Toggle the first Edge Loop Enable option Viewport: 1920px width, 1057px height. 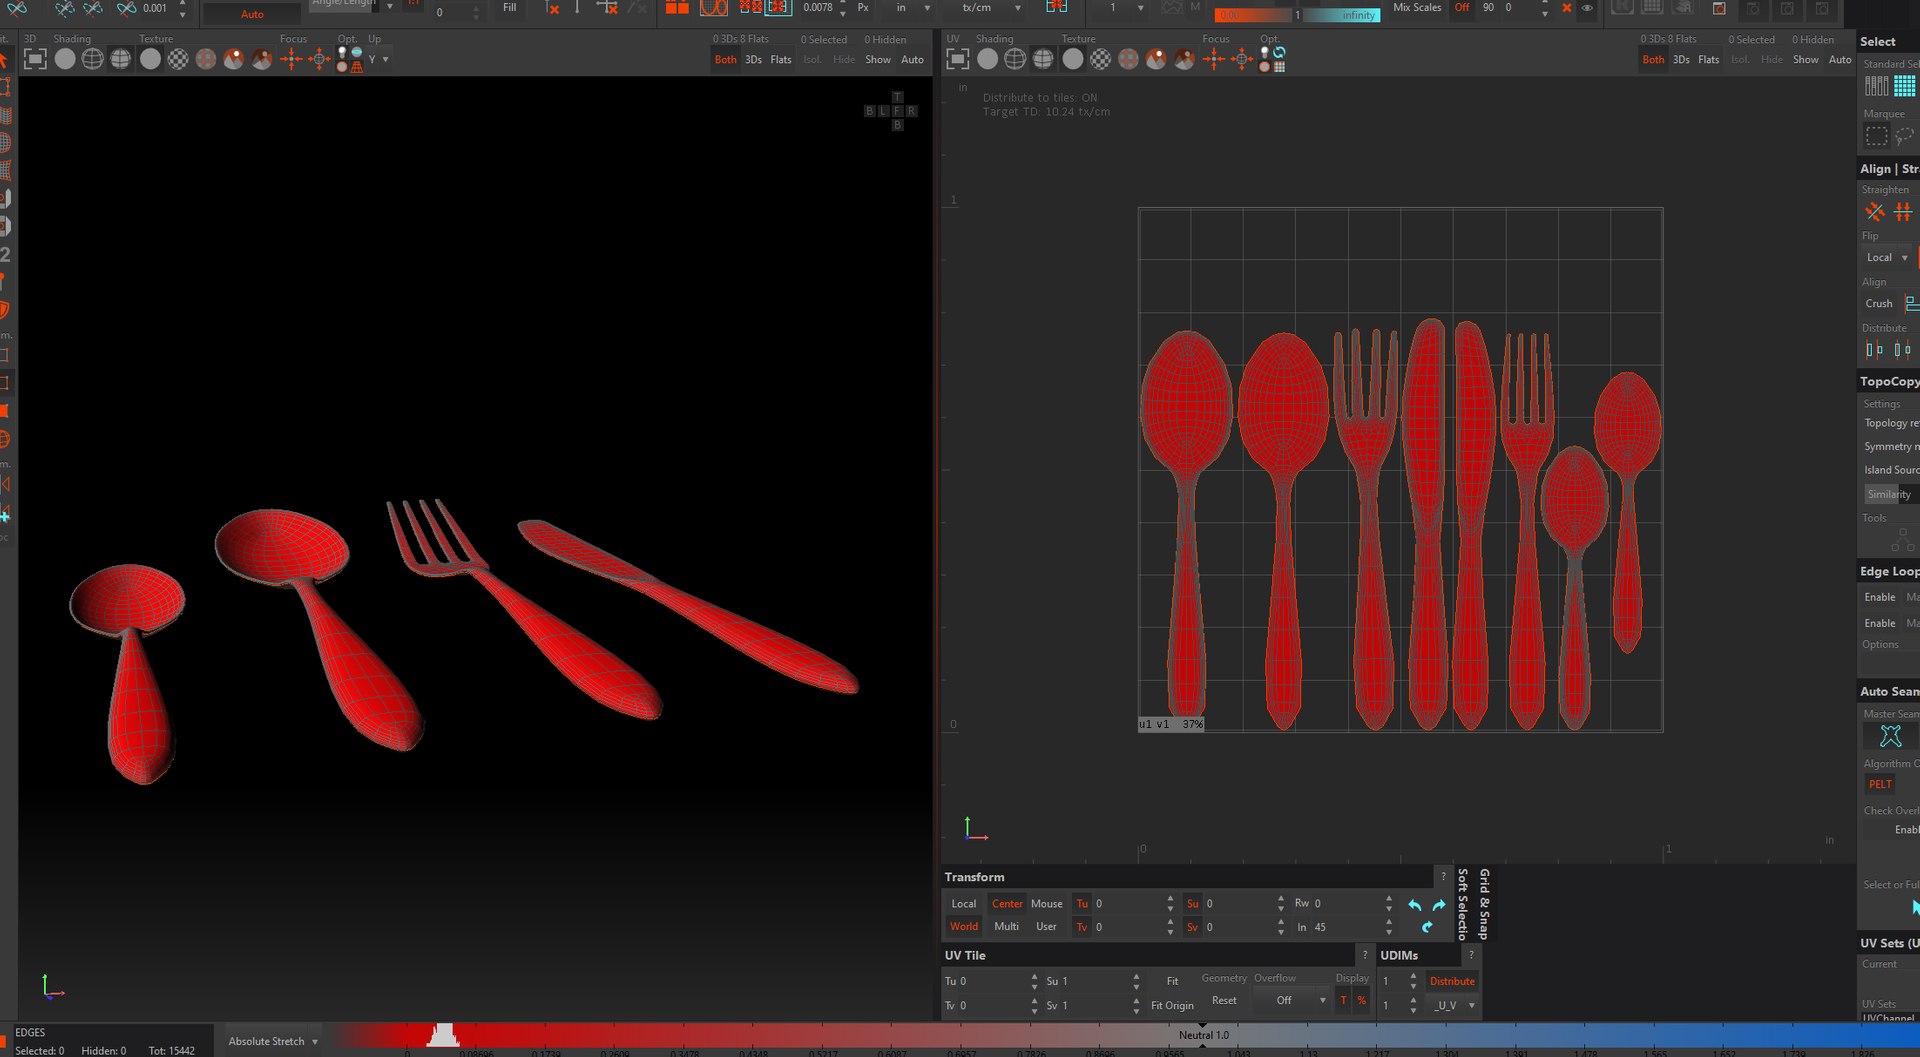[x=1879, y=598]
